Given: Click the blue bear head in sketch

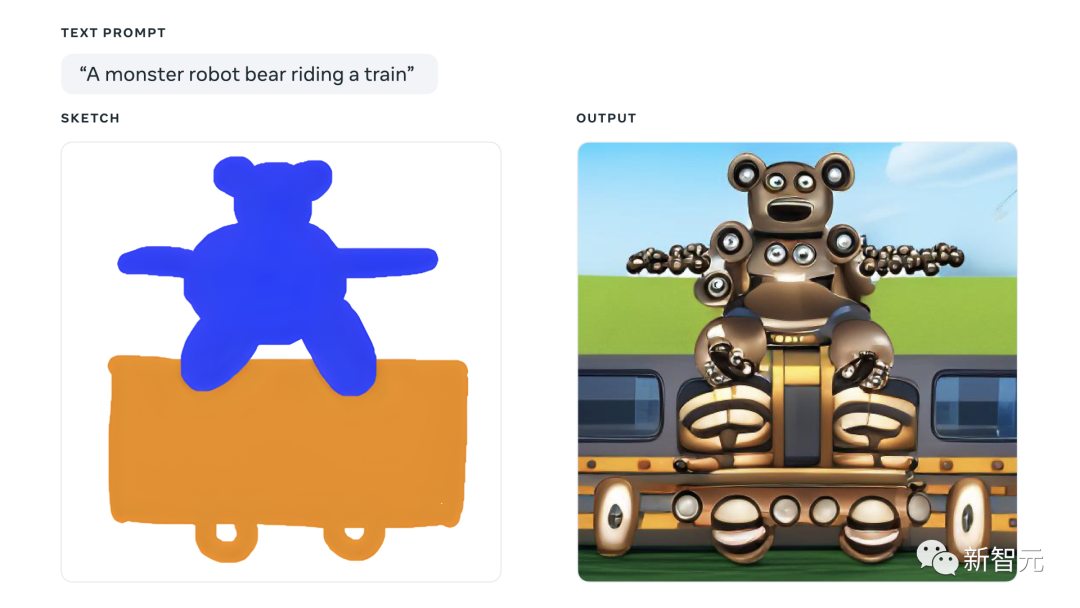Looking at the screenshot, I should tap(273, 188).
